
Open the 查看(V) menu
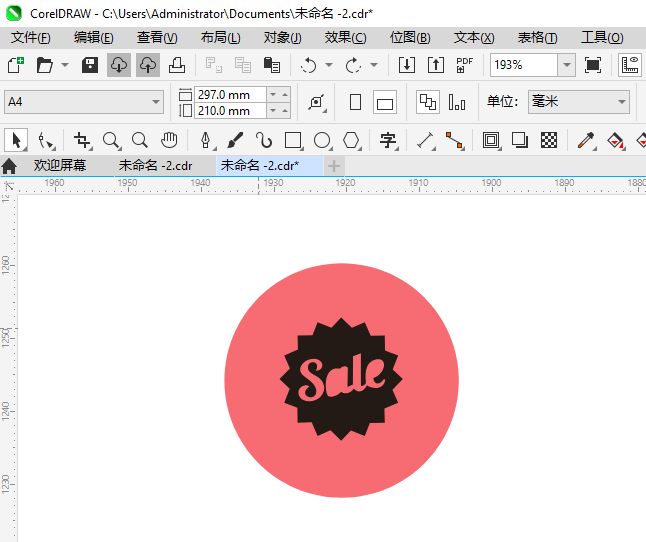coord(157,38)
